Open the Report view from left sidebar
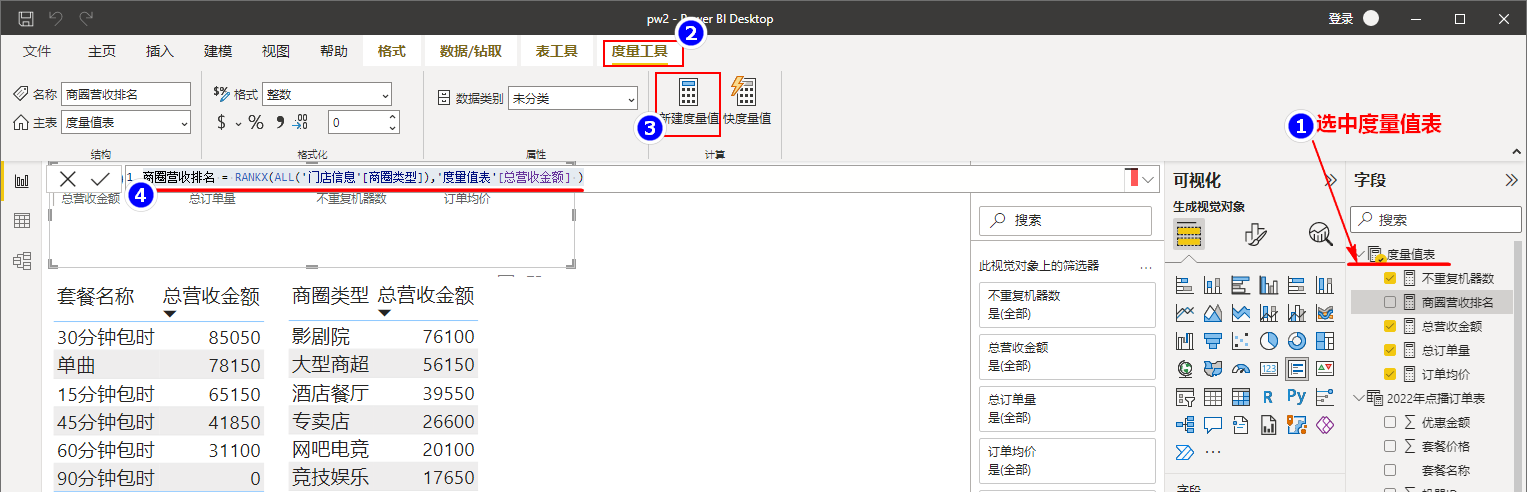The image size is (1527, 492). tap(21, 181)
